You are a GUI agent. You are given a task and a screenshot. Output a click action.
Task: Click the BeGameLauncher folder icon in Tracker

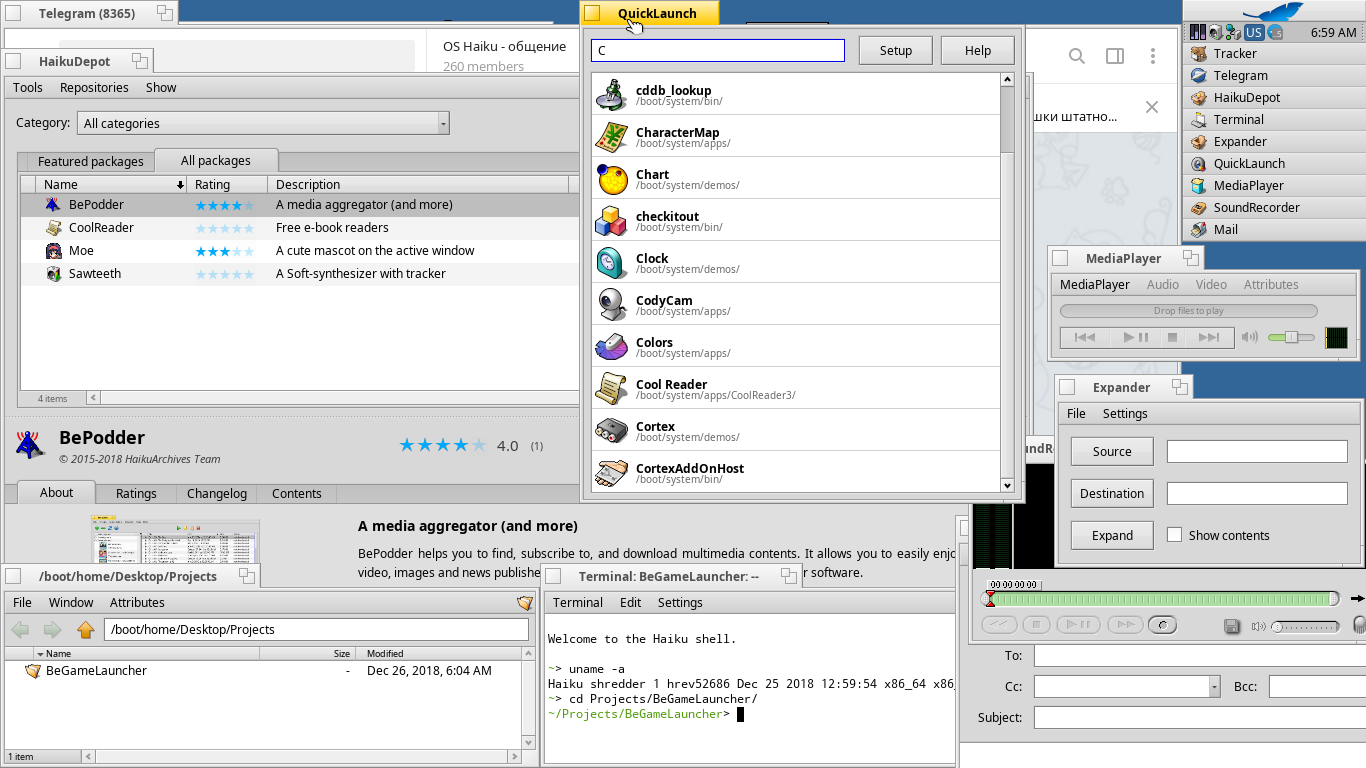click(33, 671)
